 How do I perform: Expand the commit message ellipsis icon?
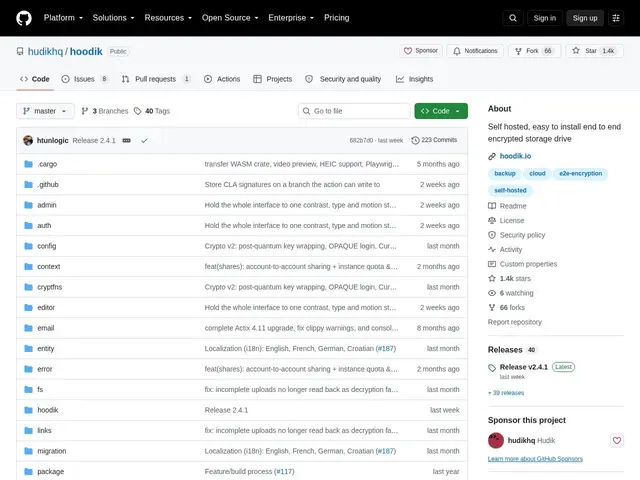pos(127,140)
